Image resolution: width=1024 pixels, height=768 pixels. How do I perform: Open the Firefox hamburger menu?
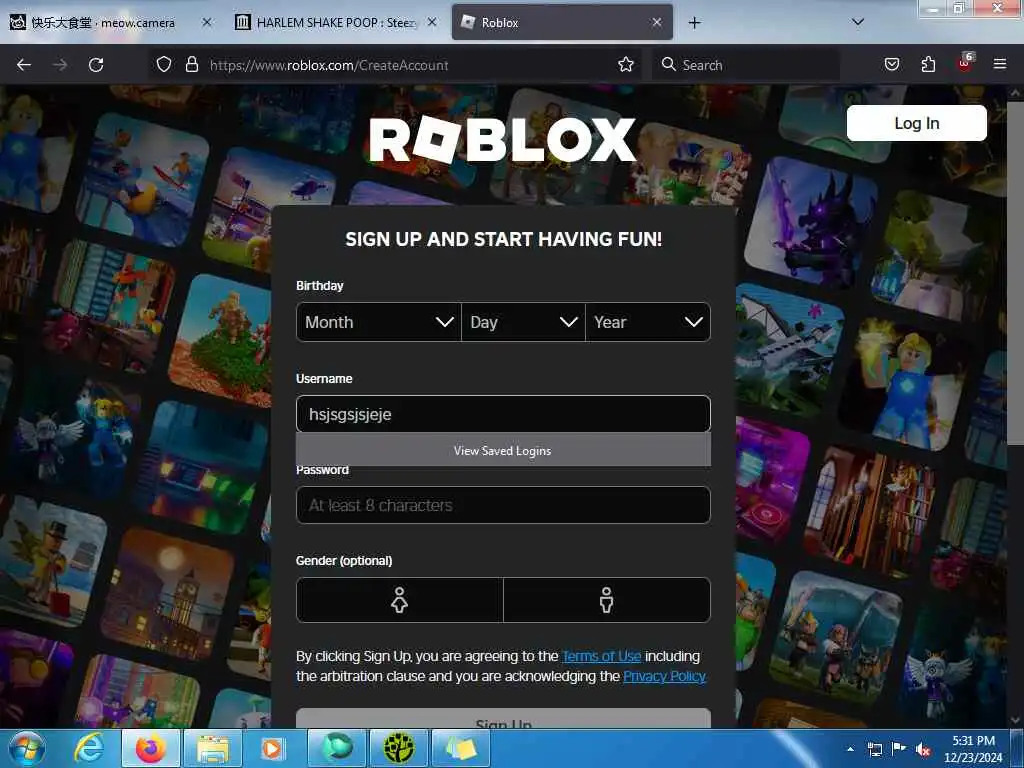click(1000, 65)
